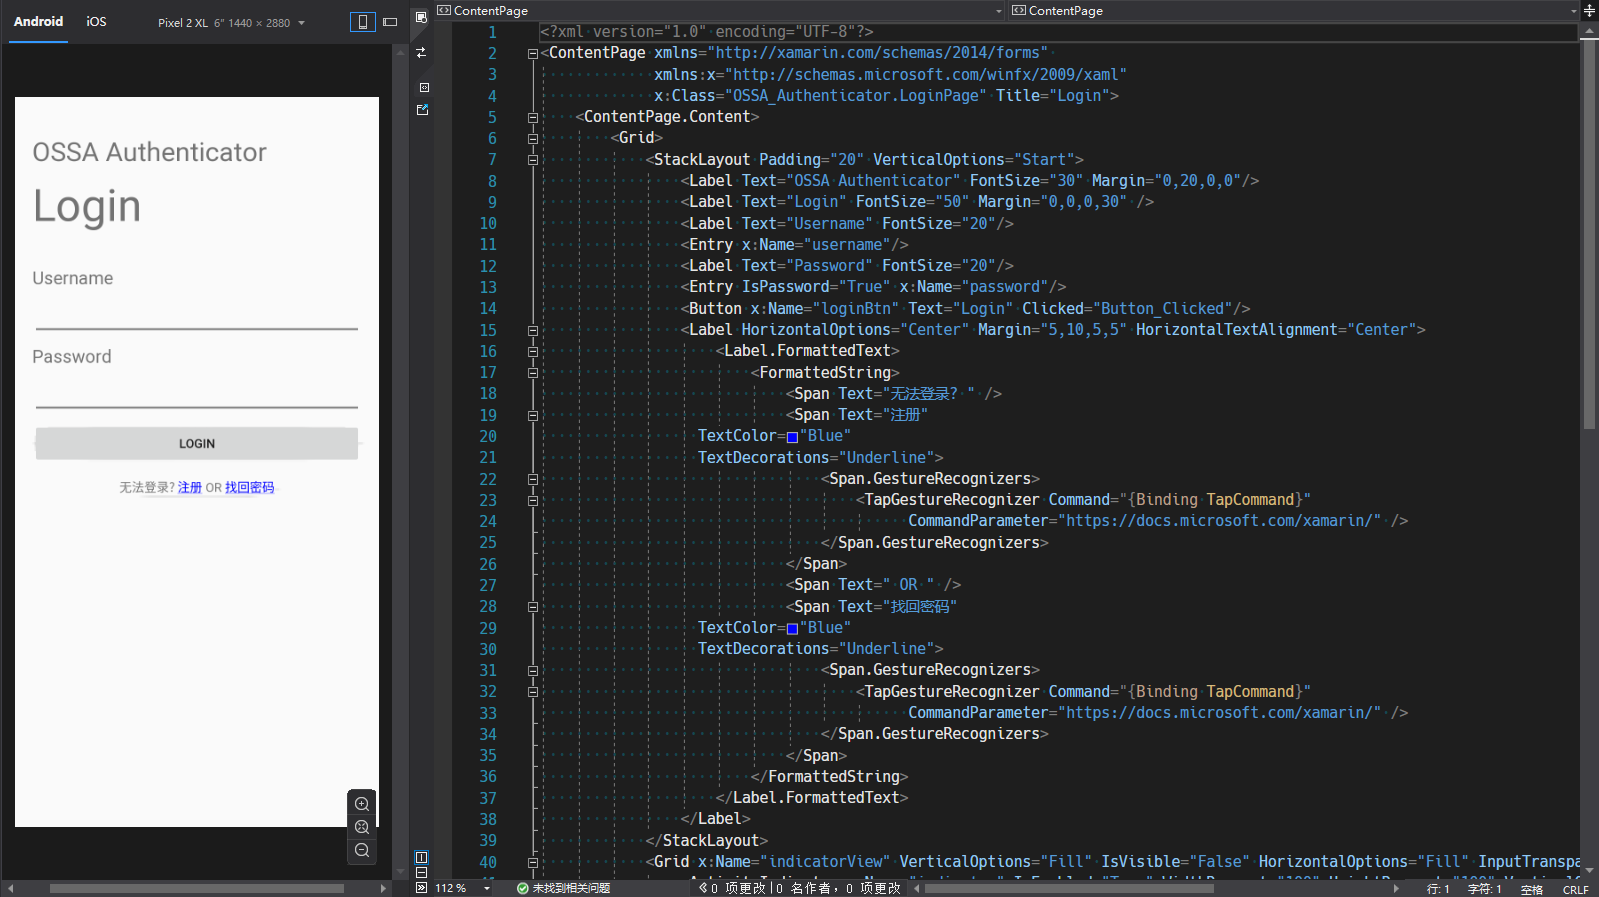Screen dimensions: 1599x897
Task: Collapse Span.GestureRecognizers on line 22
Action: click(533, 480)
